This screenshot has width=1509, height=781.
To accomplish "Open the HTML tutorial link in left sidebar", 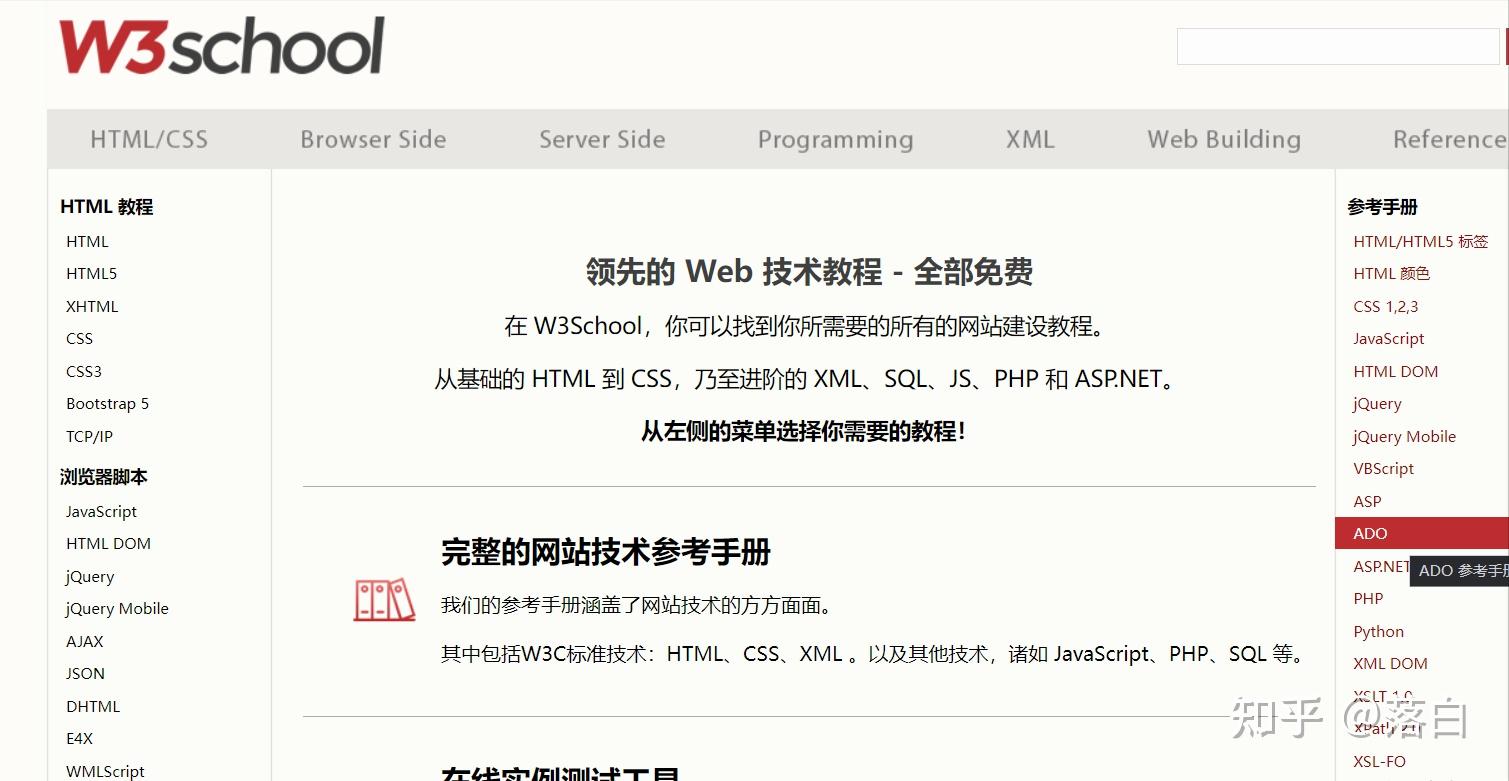I will point(87,241).
